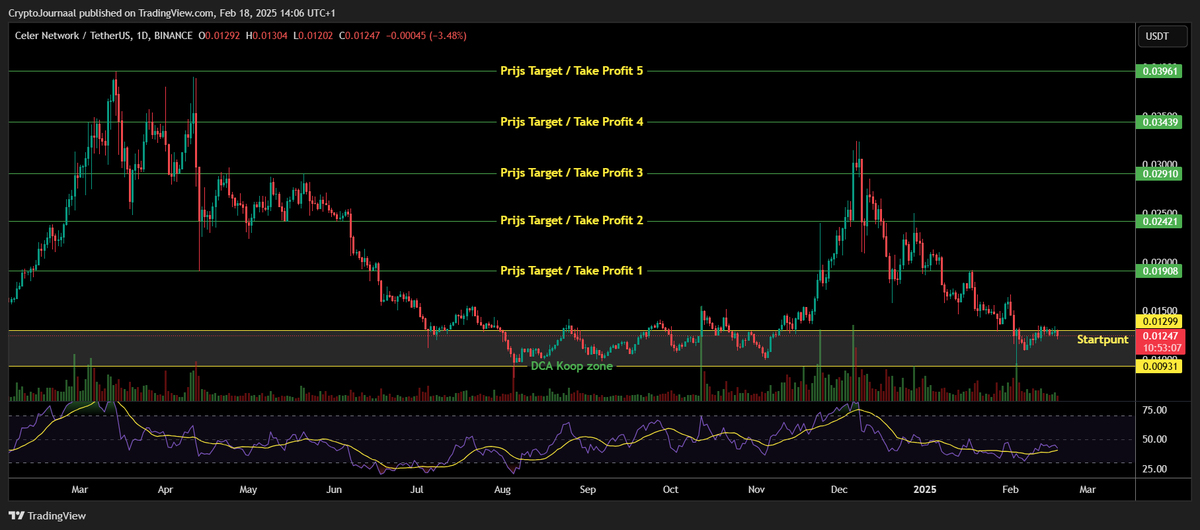
Task: Click the 'Jun' label on the time axis
Action: coord(334,491)
